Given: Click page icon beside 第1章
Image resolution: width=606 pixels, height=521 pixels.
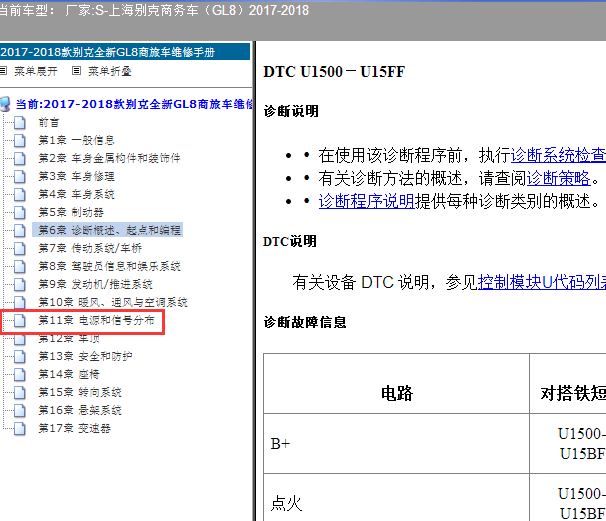Looking at the screenshot, I should pos(20,140).
